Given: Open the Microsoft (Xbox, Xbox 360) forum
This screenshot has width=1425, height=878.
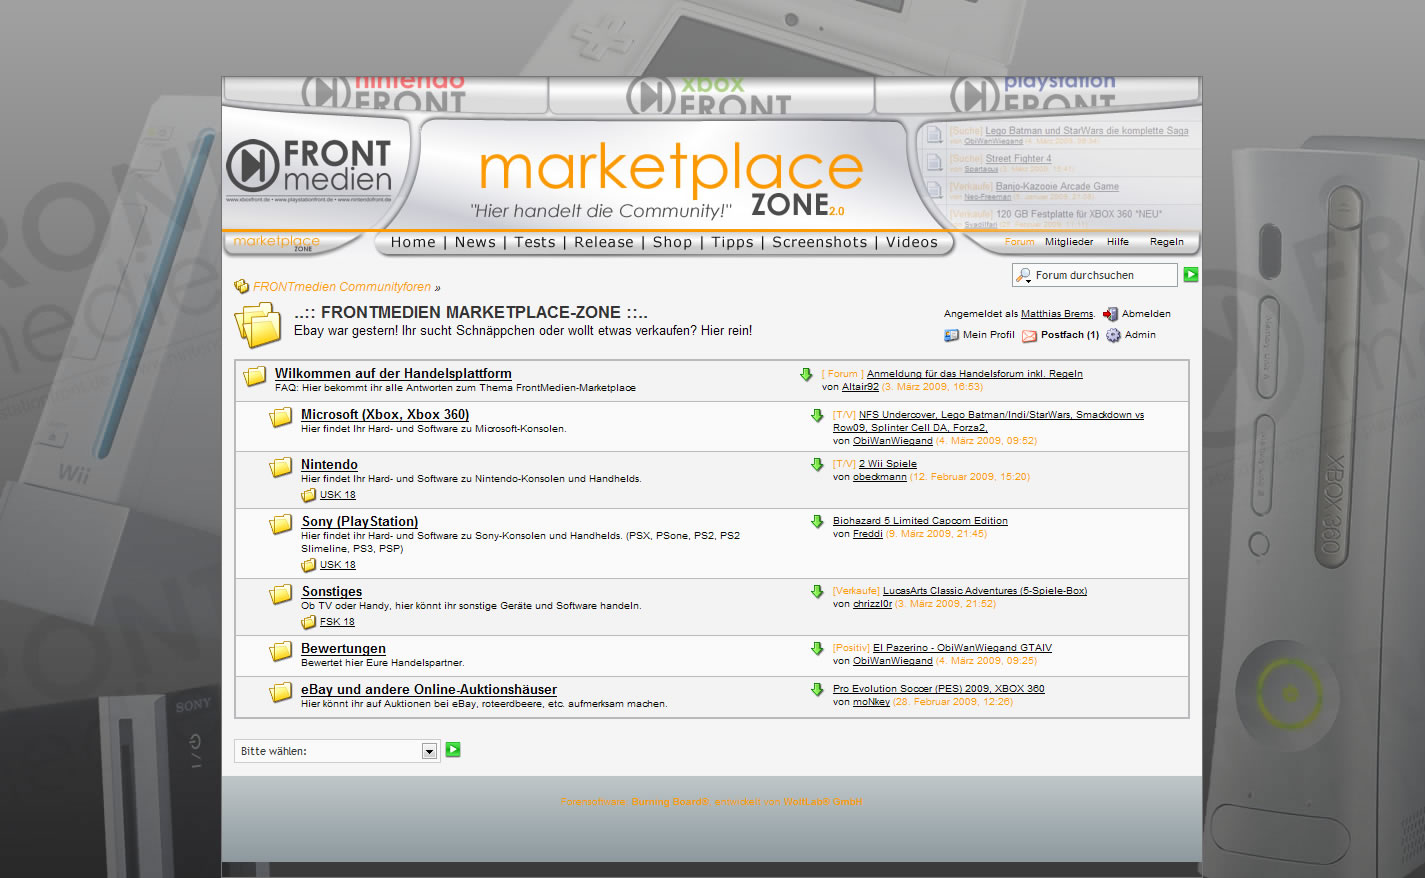Looking at the screenshot, I should point(384,414).
